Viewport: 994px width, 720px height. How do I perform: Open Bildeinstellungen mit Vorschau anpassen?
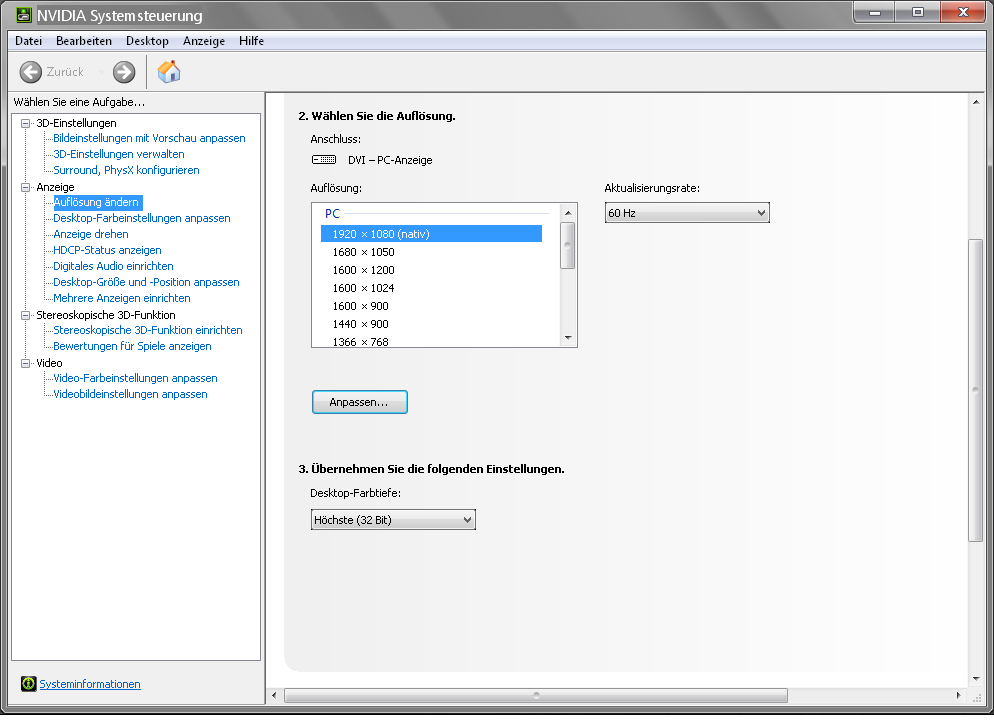click(x=149, y=138)
